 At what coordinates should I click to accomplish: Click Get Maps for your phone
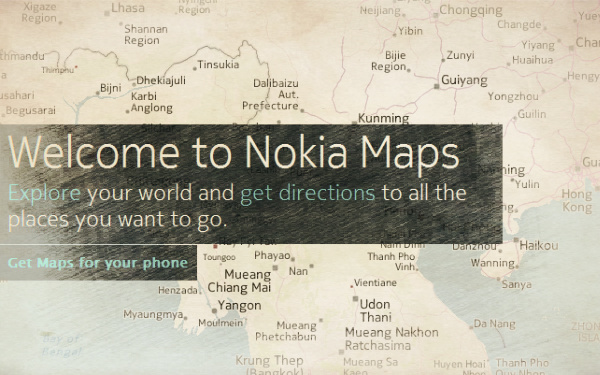point(98,263)
